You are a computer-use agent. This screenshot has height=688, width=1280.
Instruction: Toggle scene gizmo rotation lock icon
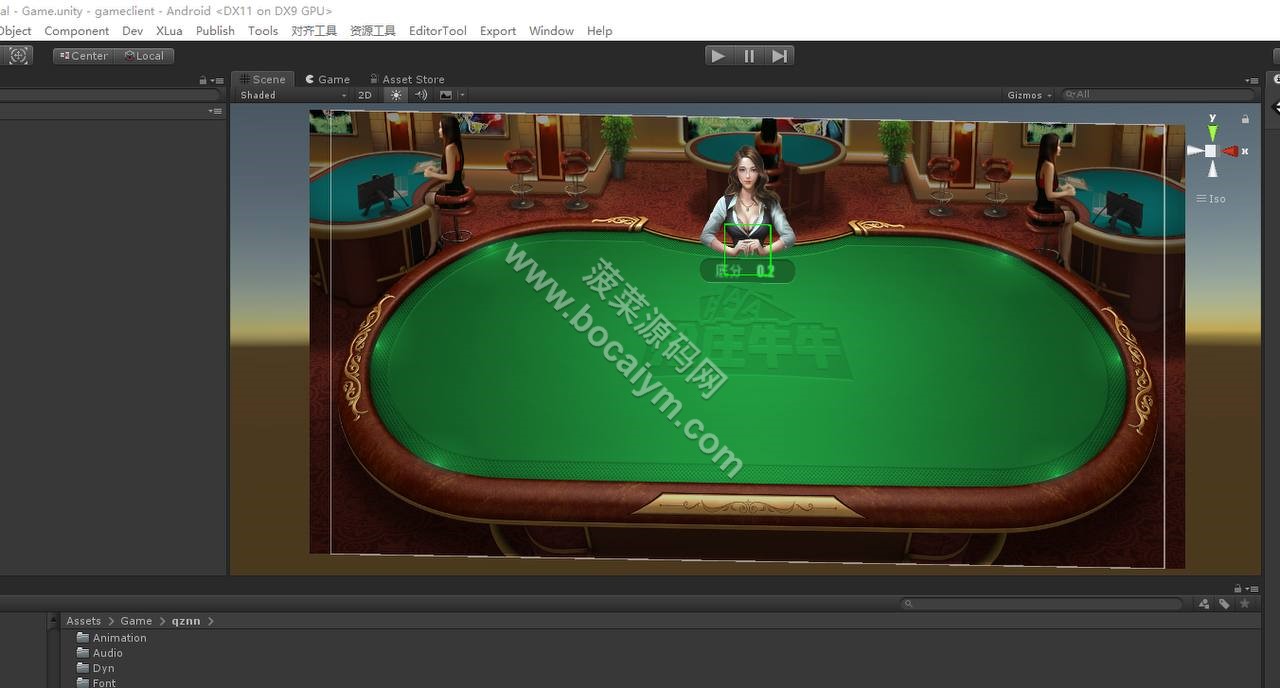pos(1245,119)
